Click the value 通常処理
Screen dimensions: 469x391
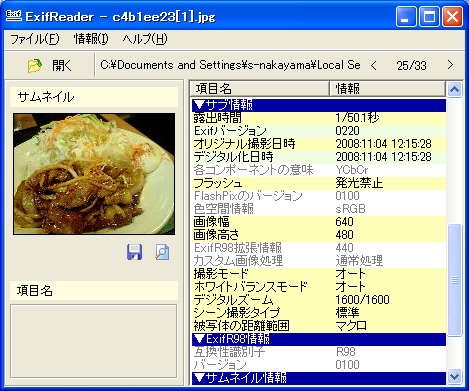tap(359, 261)
